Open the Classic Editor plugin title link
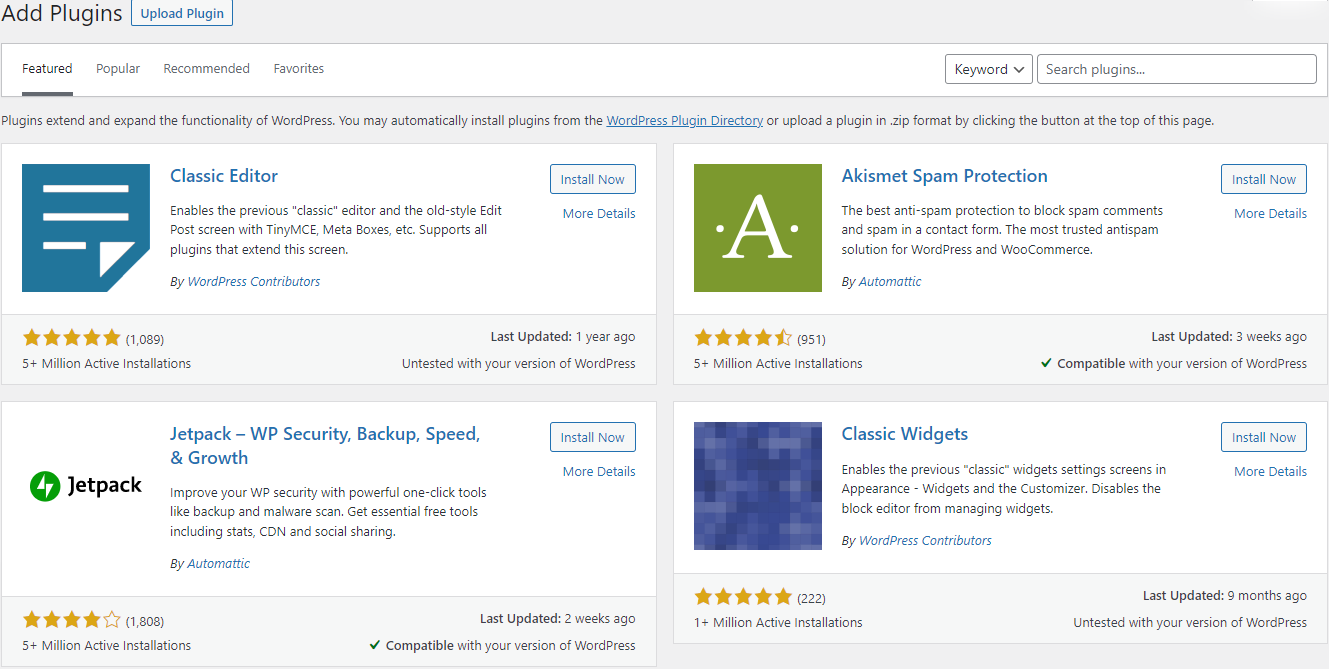Viewport: 1329px width, 669px height. (224, 176)
